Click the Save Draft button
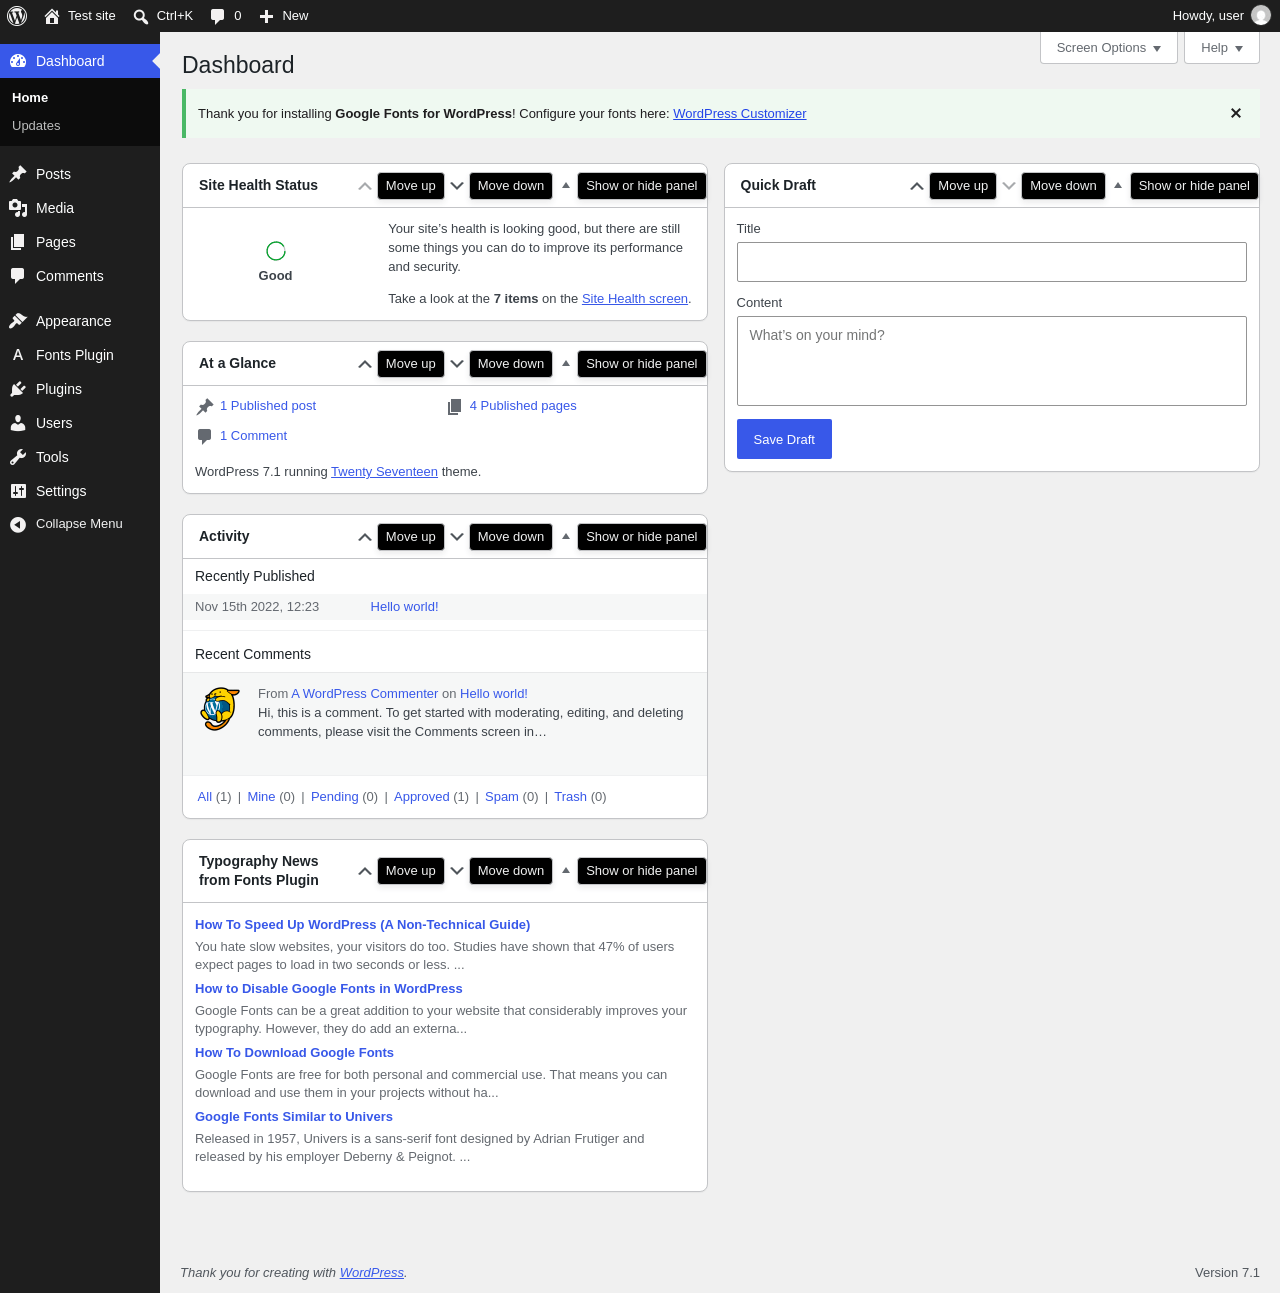Image resolution: width=1280 pixels, height=1293 pixels. coord(784,439)
